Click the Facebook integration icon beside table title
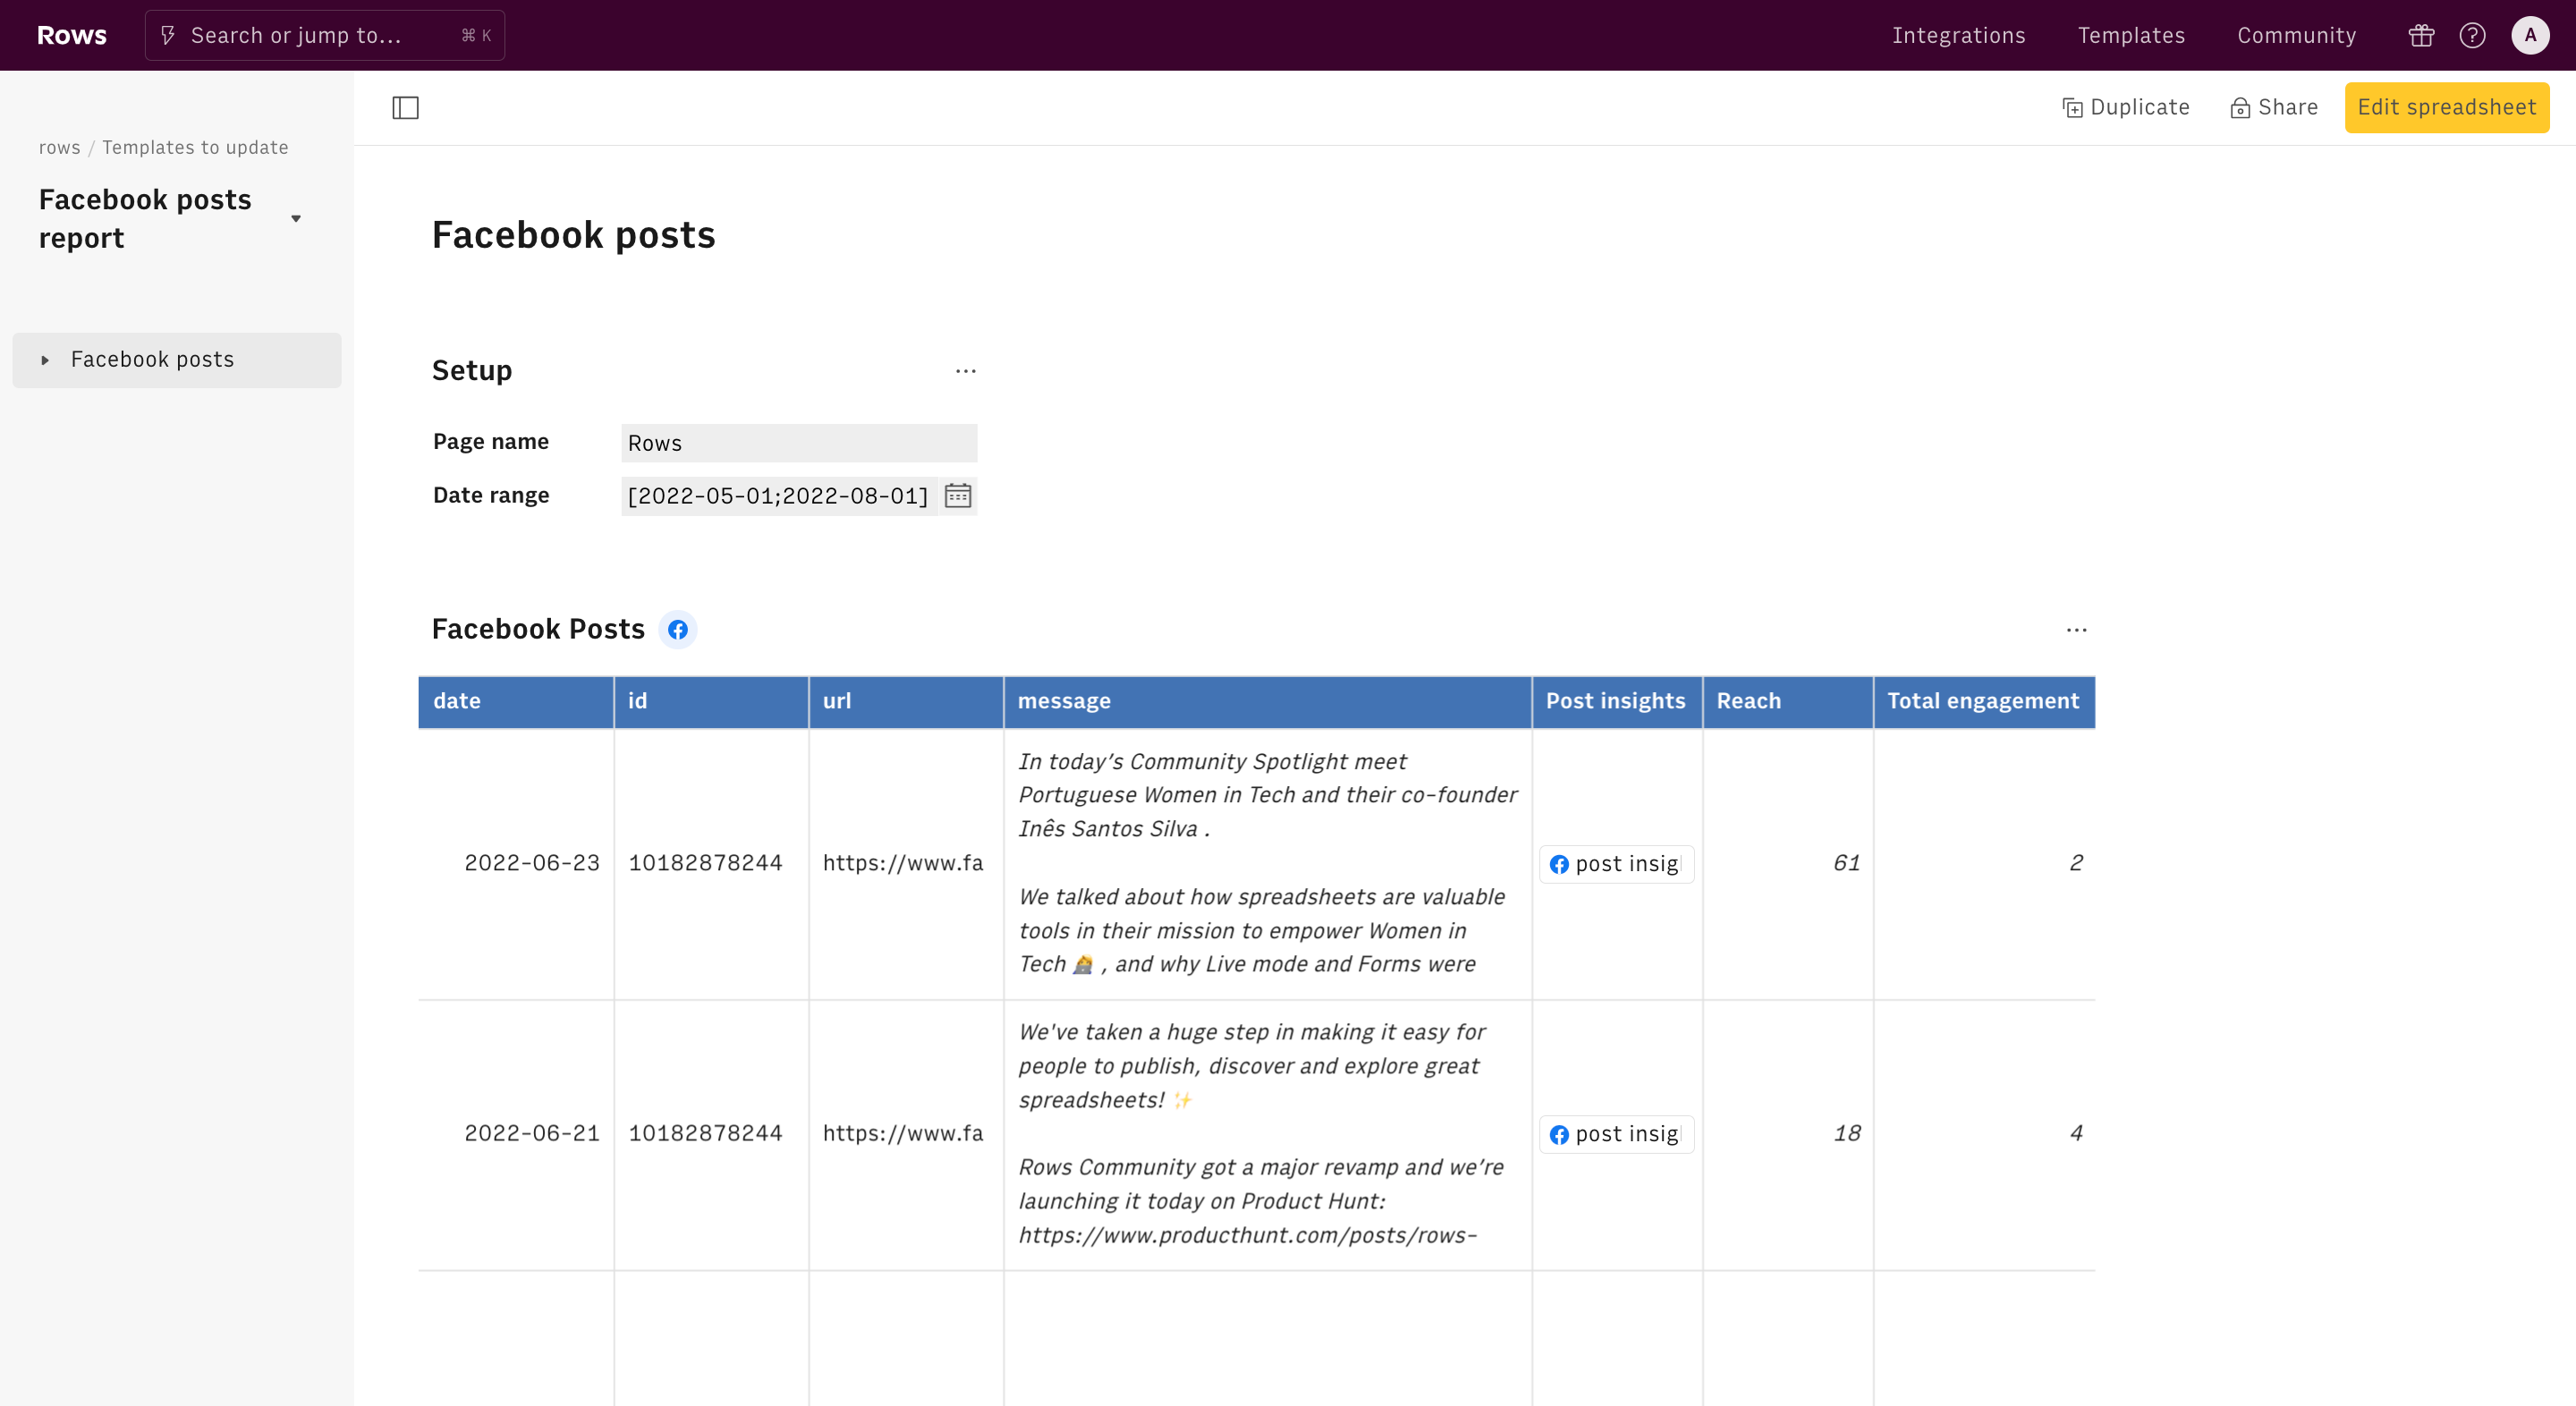The width and height of the screenshot is (2576, 1406). click(x=678, y=630)
